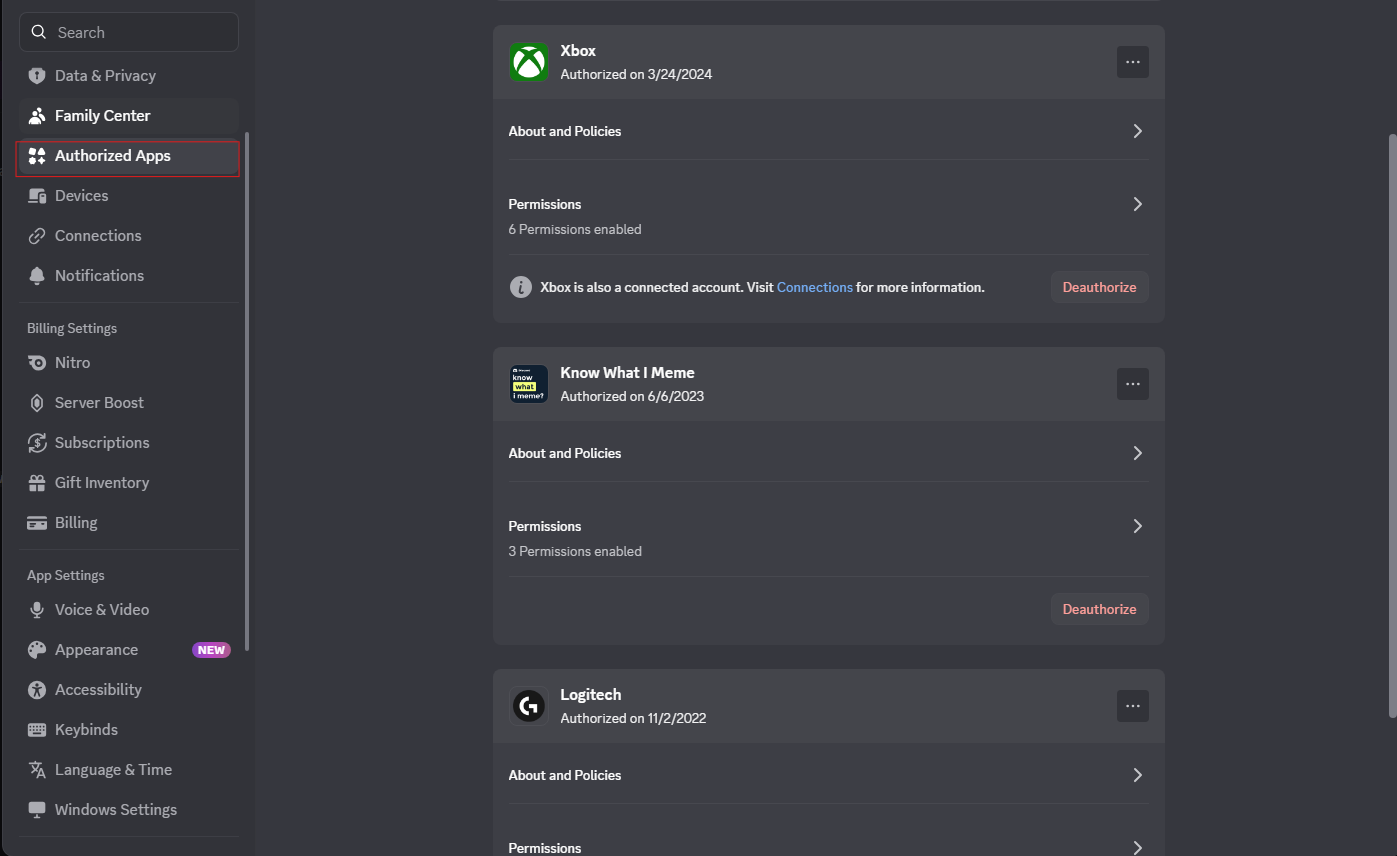
Task: Open the Xbox app logo icon
Action: 528,62
